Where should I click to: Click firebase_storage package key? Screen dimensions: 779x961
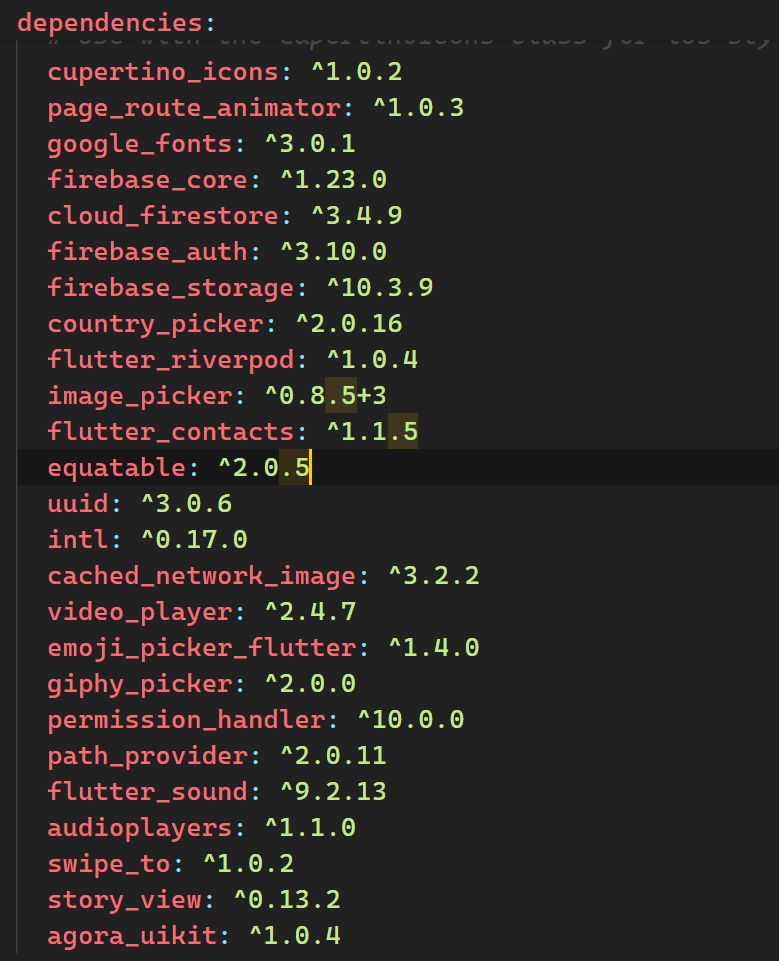171,288
